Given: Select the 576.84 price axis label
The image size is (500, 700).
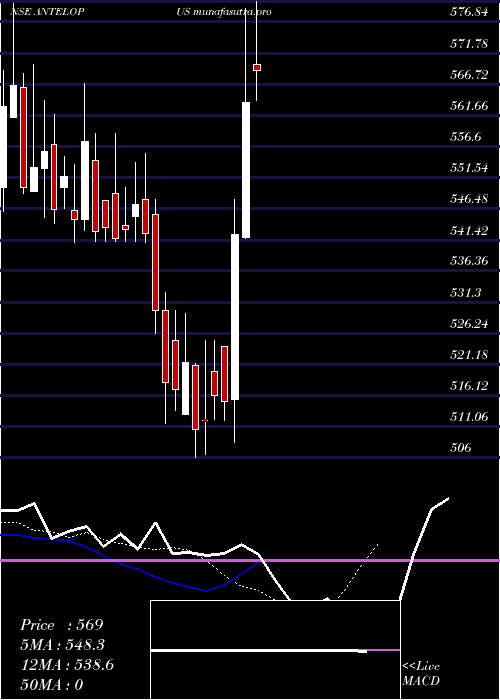Looking at the screenshot, I should coord(469,12).
